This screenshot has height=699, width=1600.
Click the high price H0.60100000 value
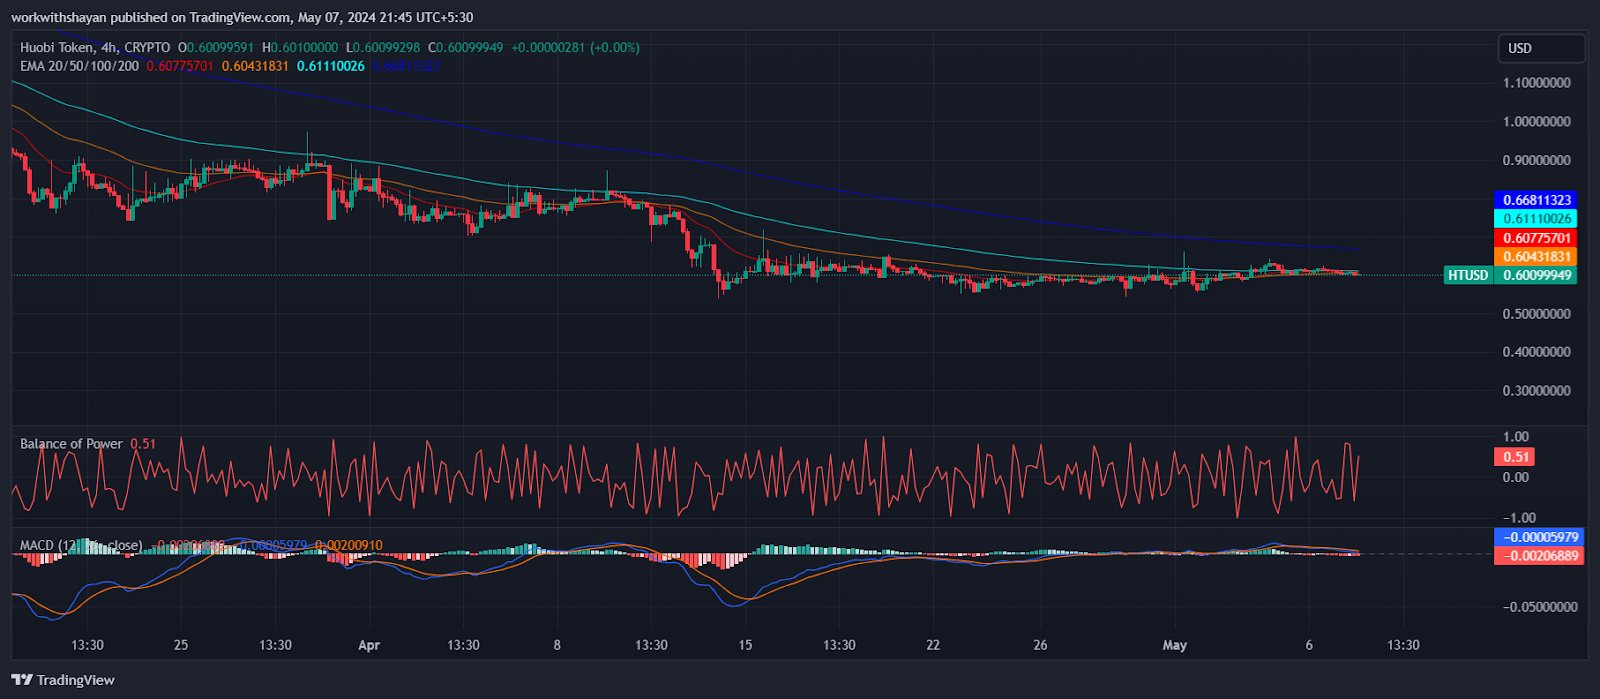300,47
